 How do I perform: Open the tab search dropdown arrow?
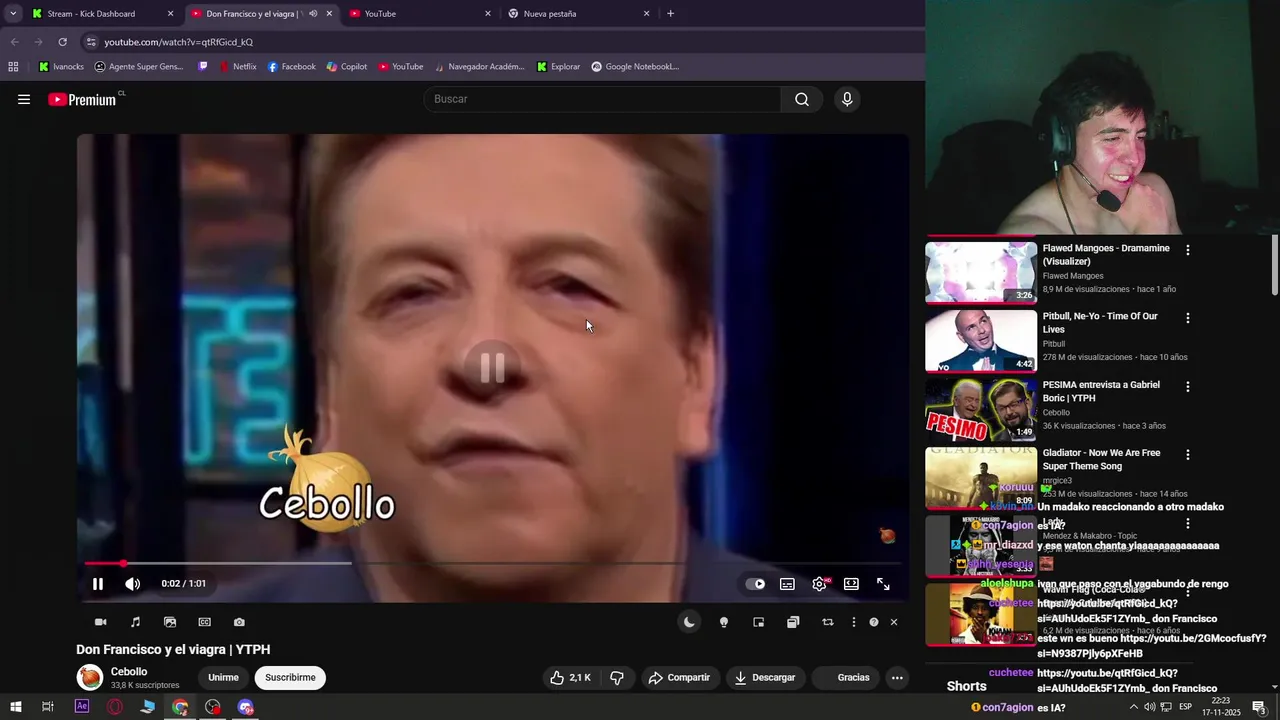[x=12, y=14]
